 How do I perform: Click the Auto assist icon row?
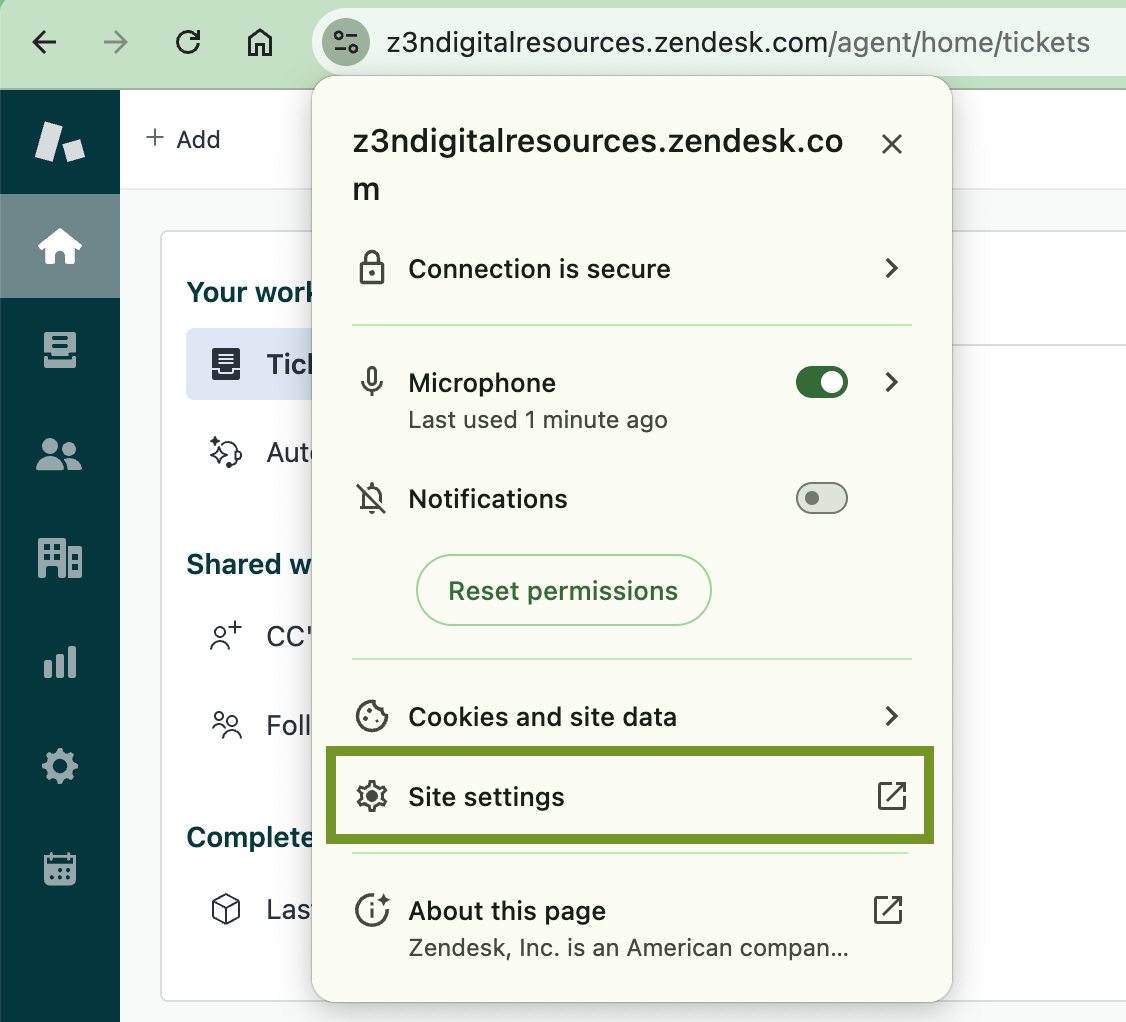coord(259,452)
